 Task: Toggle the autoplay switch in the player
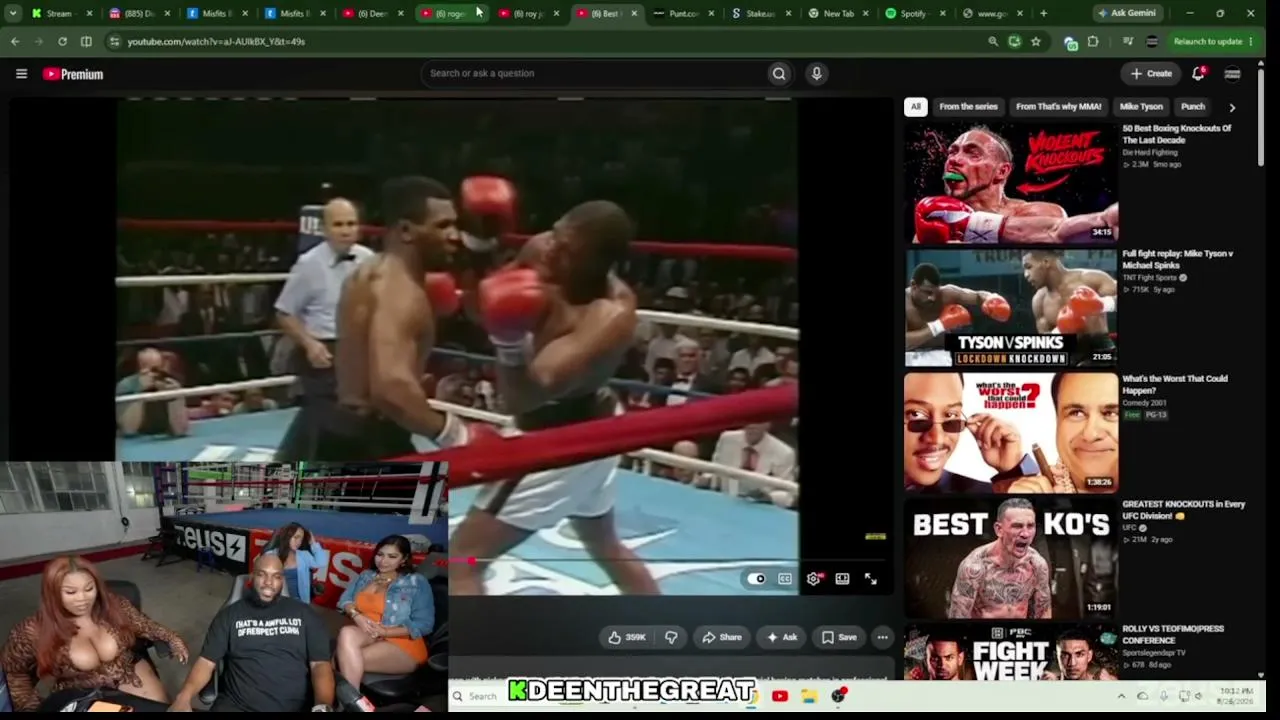point(757,578)
